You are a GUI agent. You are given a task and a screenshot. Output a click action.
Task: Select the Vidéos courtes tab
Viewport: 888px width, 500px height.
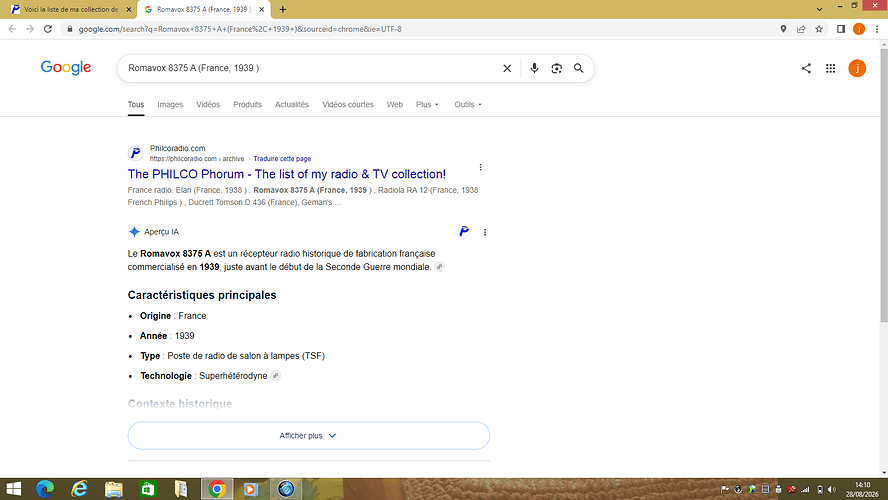(348, 105)
